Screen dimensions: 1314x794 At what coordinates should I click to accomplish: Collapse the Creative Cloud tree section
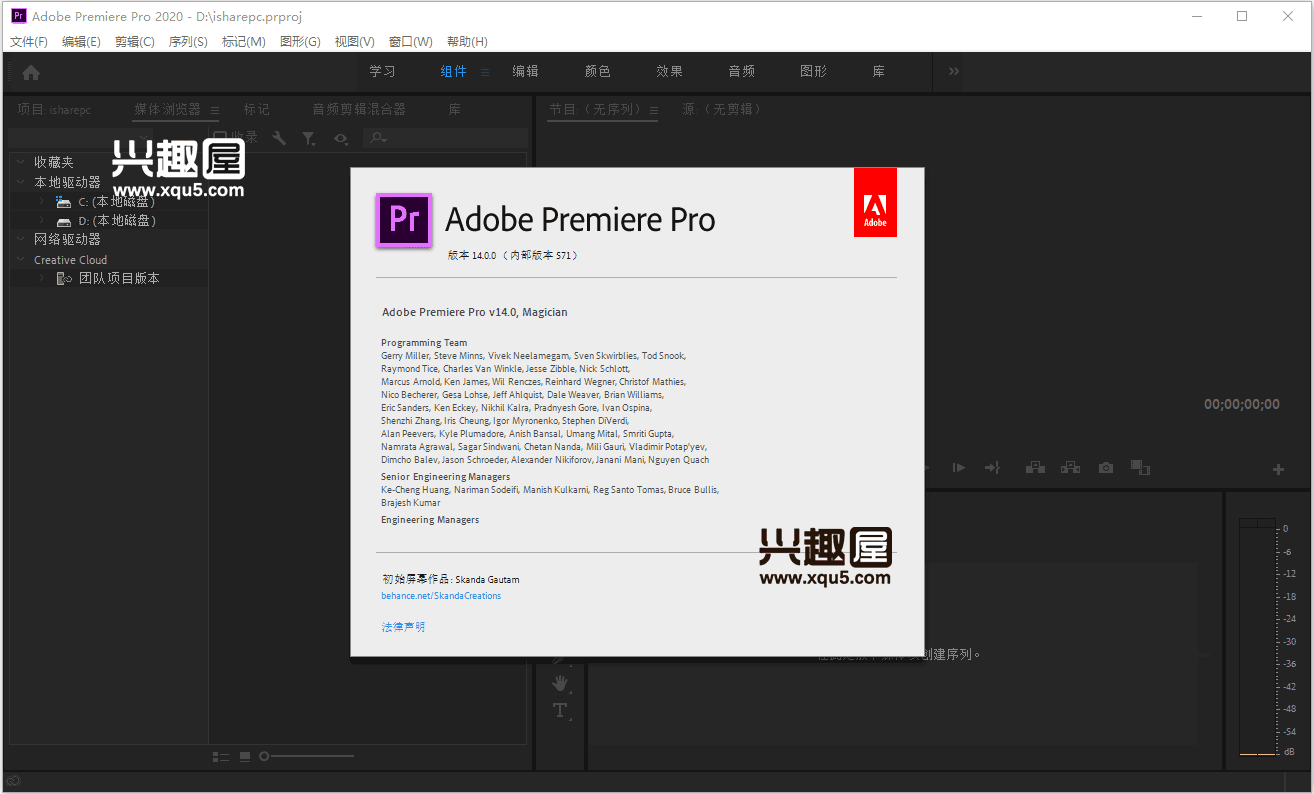coord(21,260)
